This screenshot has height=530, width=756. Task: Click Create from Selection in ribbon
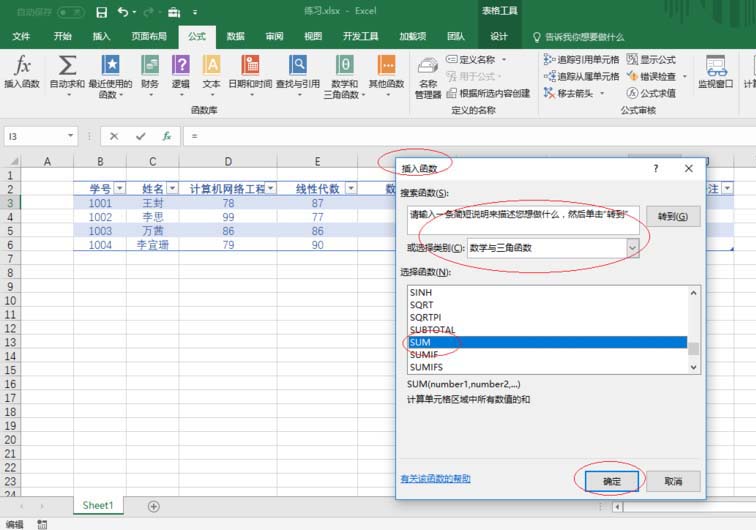tap(489, 93)
